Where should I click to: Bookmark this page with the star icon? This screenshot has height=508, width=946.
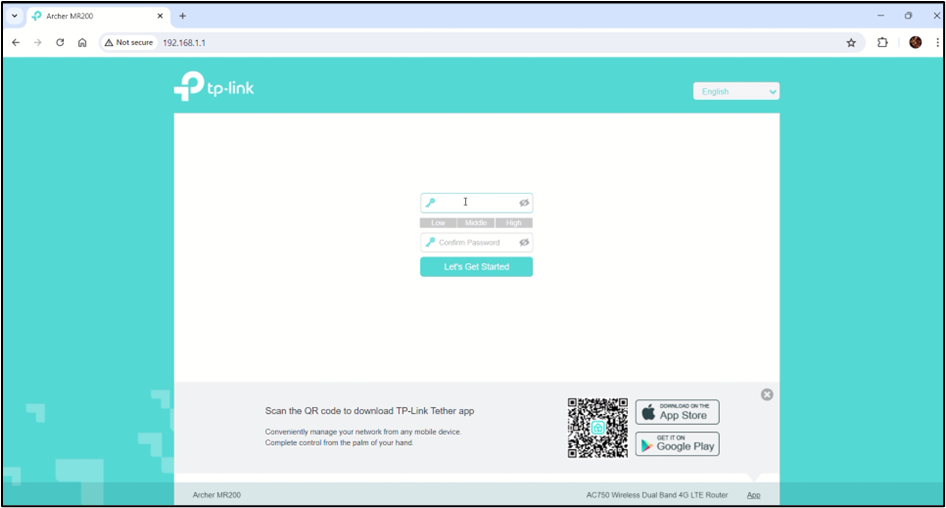tap(851, 43)
